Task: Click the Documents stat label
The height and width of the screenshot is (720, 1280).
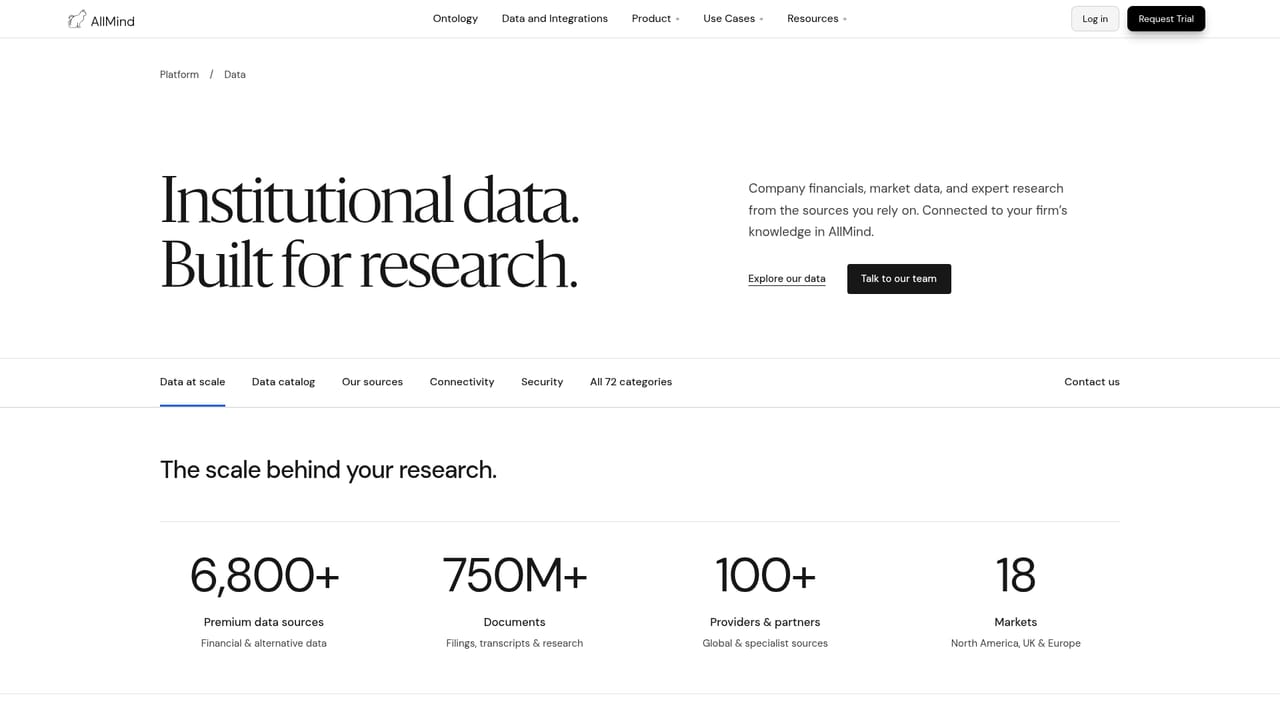Action: click(514, 622)
